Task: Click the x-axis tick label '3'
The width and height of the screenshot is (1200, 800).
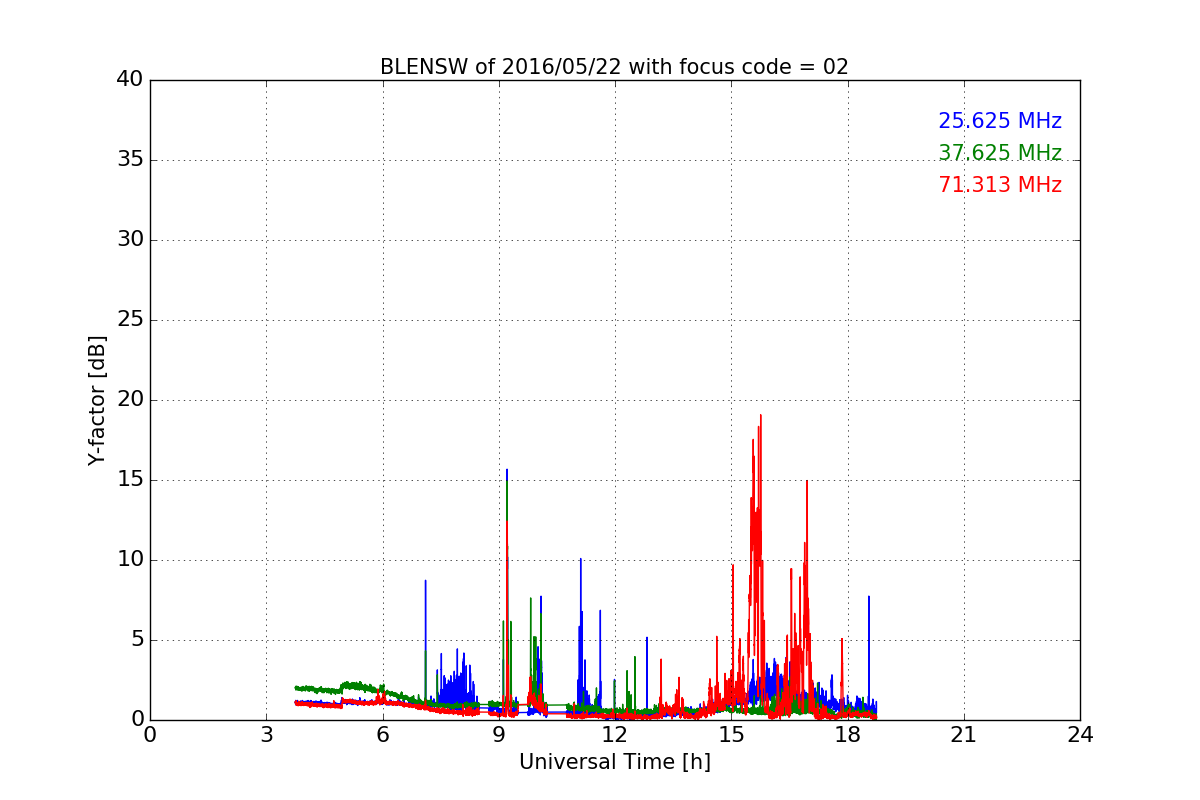Action: (266, 735)
